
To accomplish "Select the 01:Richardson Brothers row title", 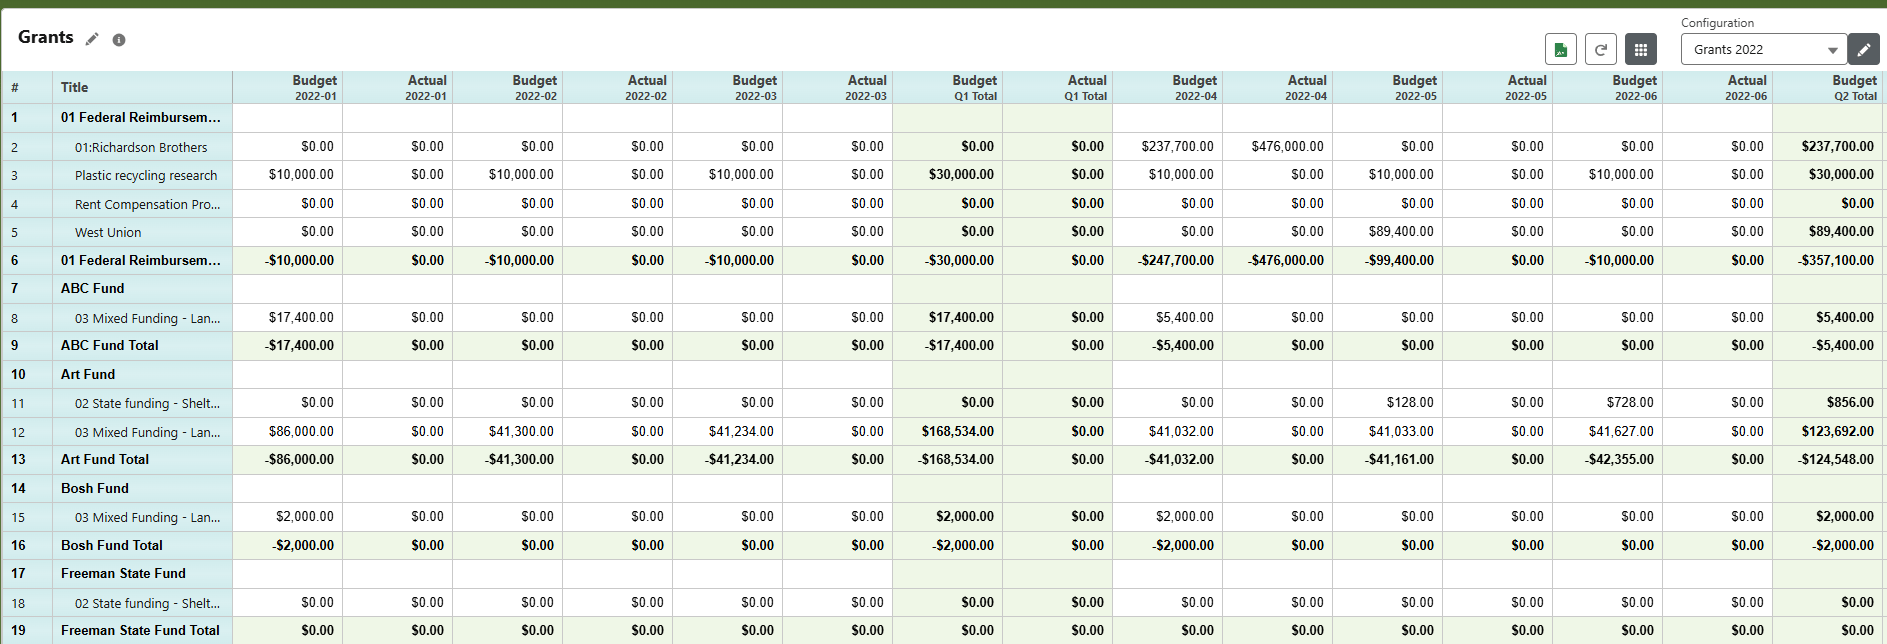I will [141, 147].
